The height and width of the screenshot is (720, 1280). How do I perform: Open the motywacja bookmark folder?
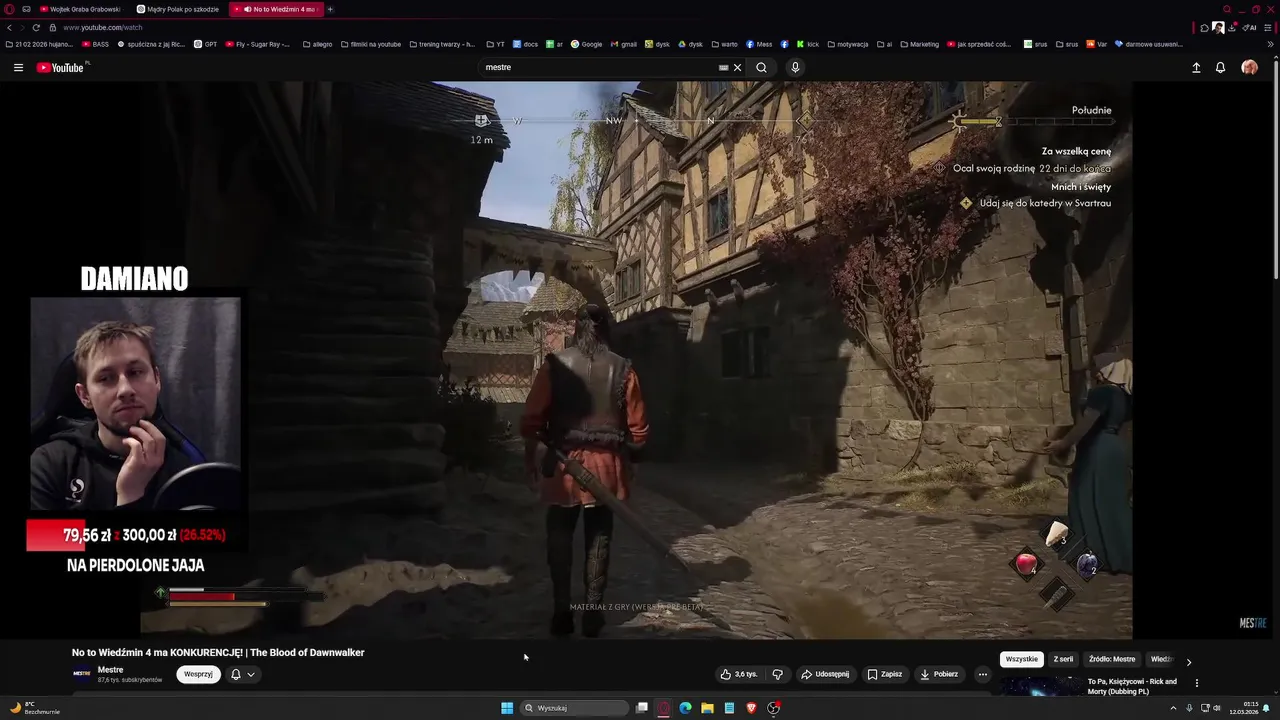(847, 44)
